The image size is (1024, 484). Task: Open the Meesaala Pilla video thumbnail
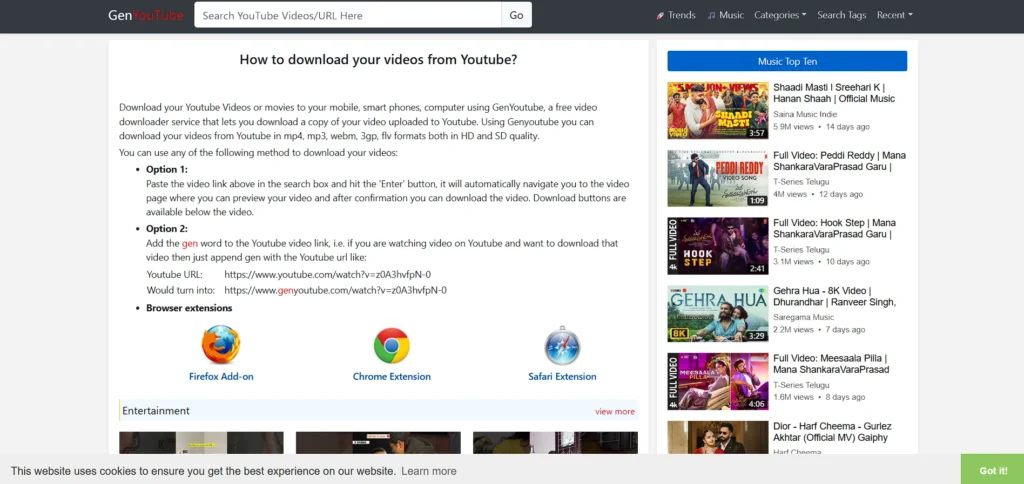coord(718,381)
